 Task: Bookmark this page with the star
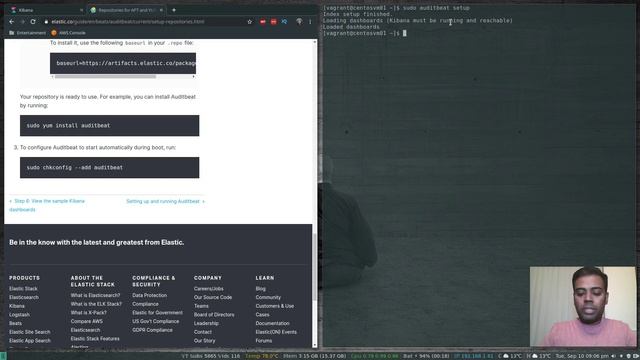click(250, 22)
